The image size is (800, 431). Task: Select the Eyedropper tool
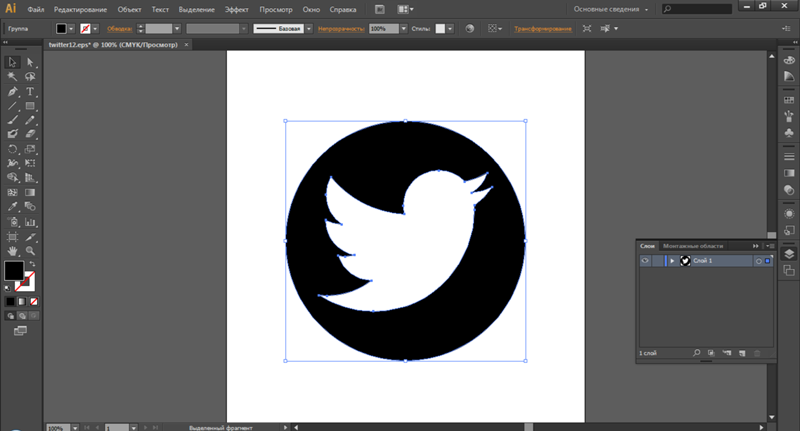12,207
